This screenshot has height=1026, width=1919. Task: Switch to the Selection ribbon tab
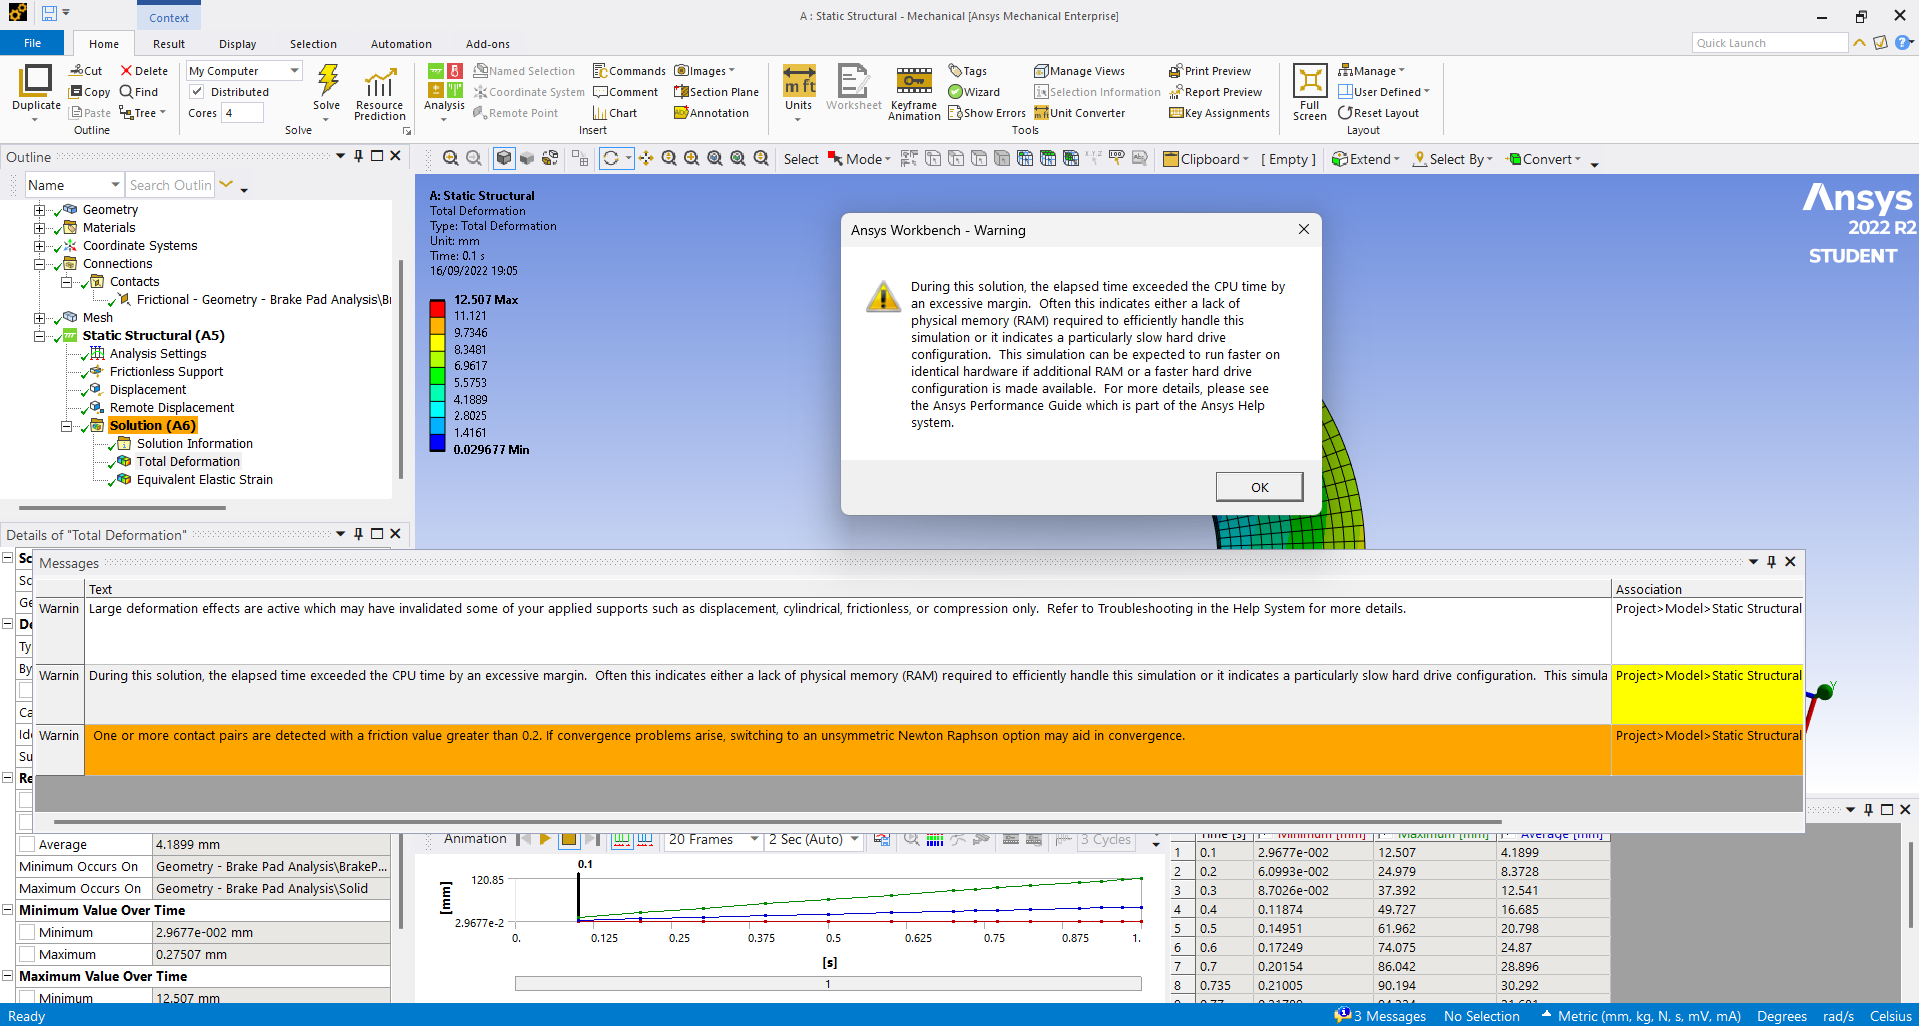313,44
